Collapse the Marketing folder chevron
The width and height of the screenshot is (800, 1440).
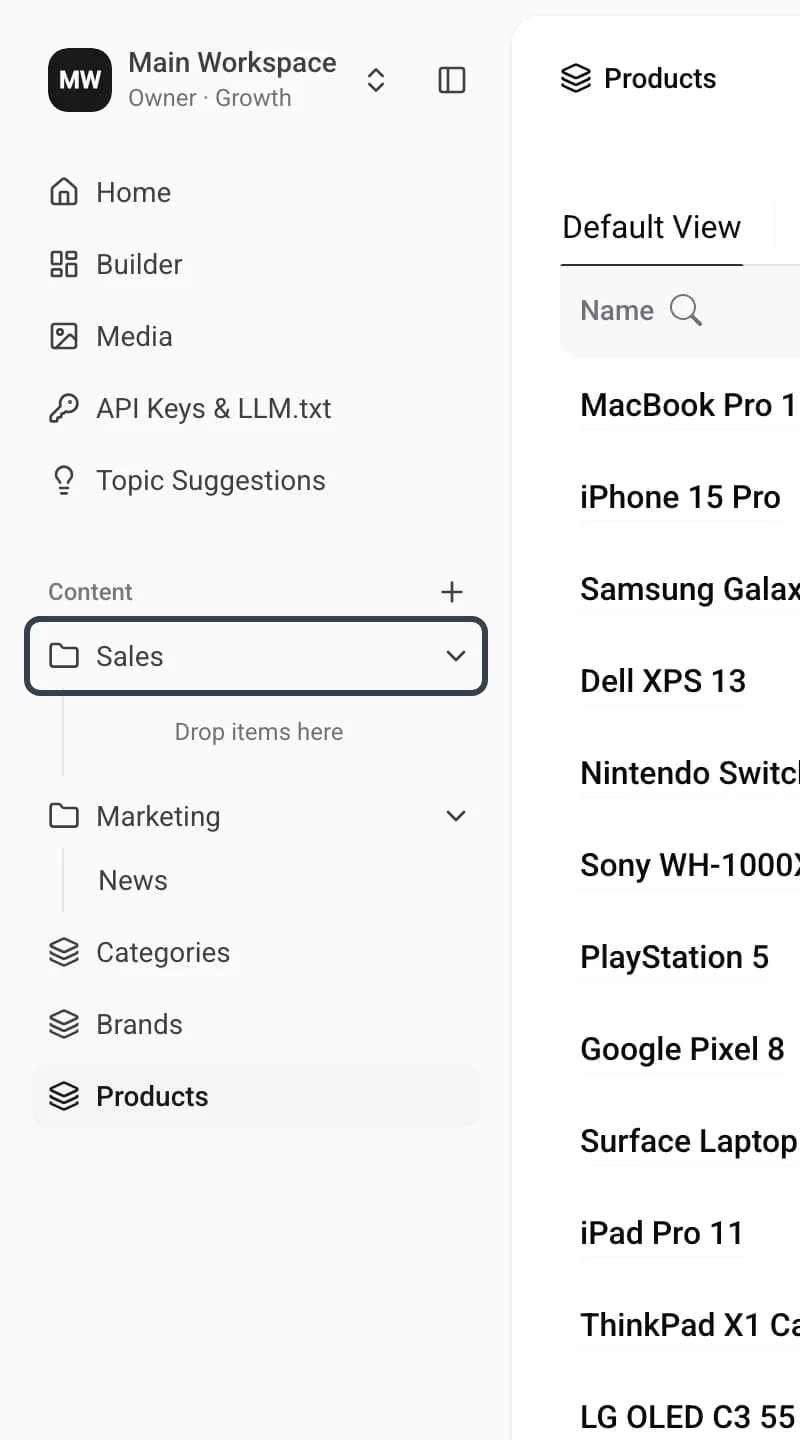[x=456, y=816]
